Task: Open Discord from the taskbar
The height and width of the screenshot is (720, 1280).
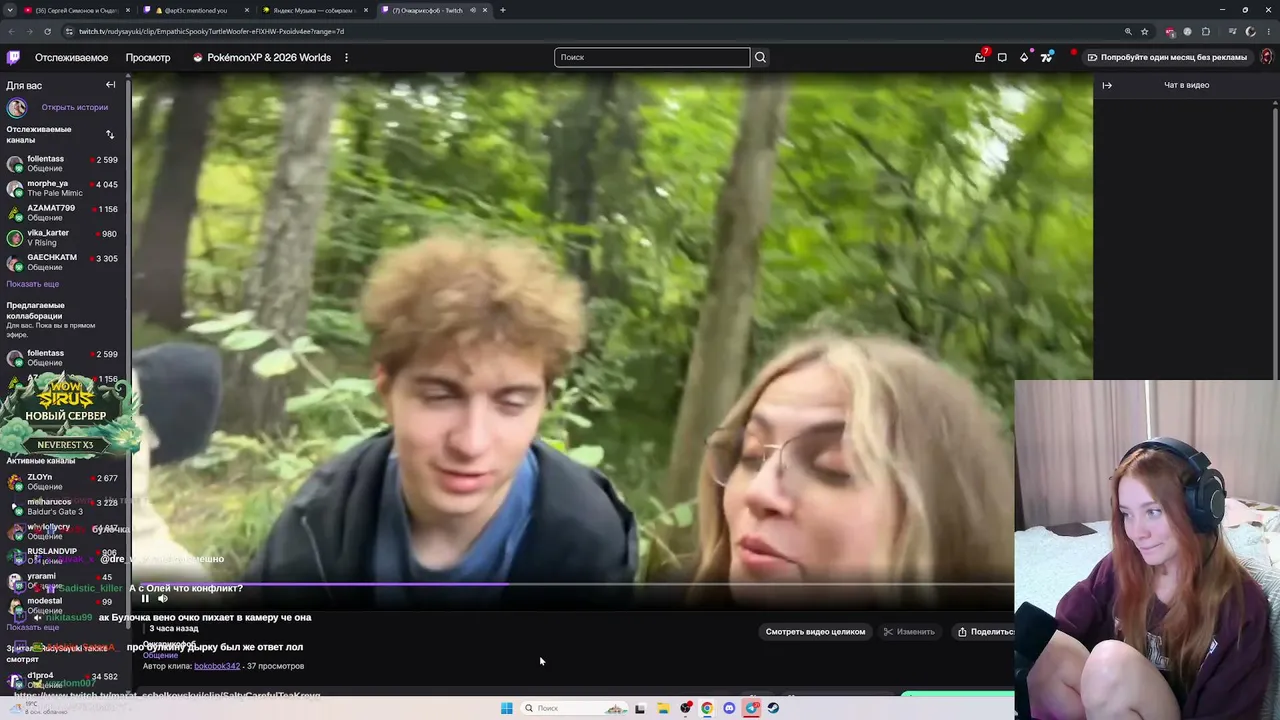Action: point(729,708)
